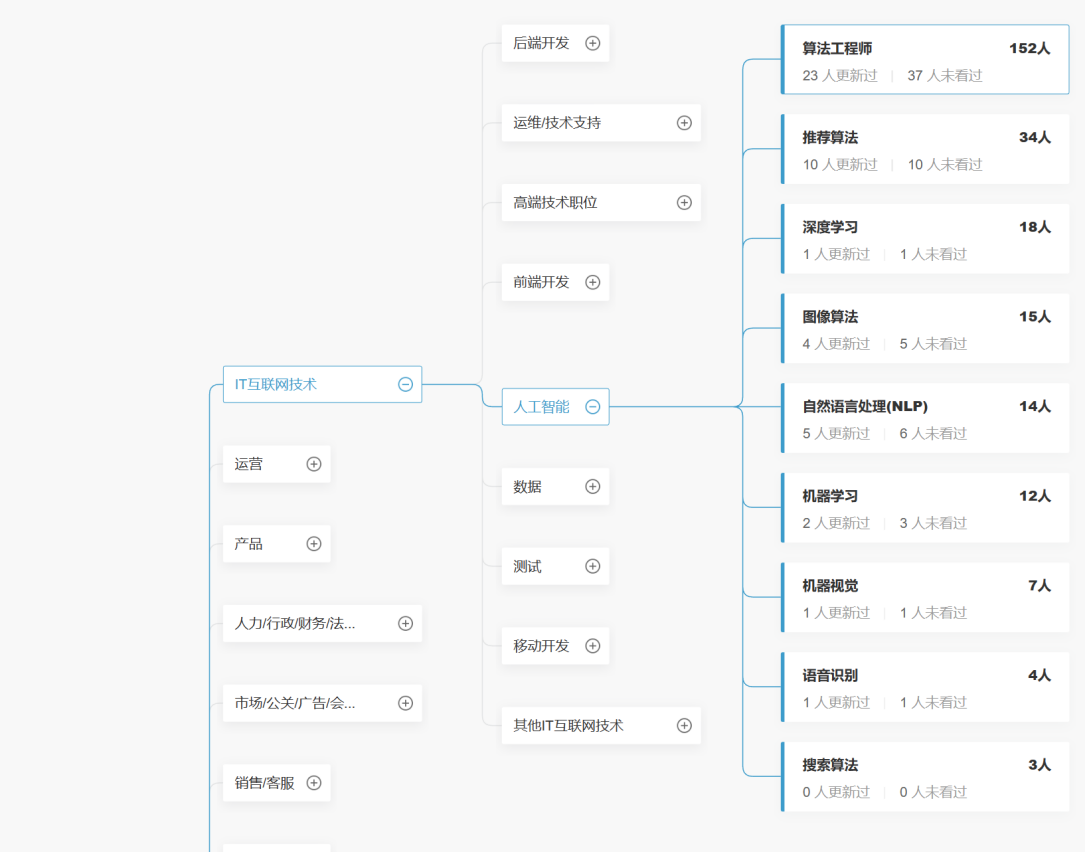Click plus icon next to 高端技术职位
1085x852 pixels.
(684, 202)
